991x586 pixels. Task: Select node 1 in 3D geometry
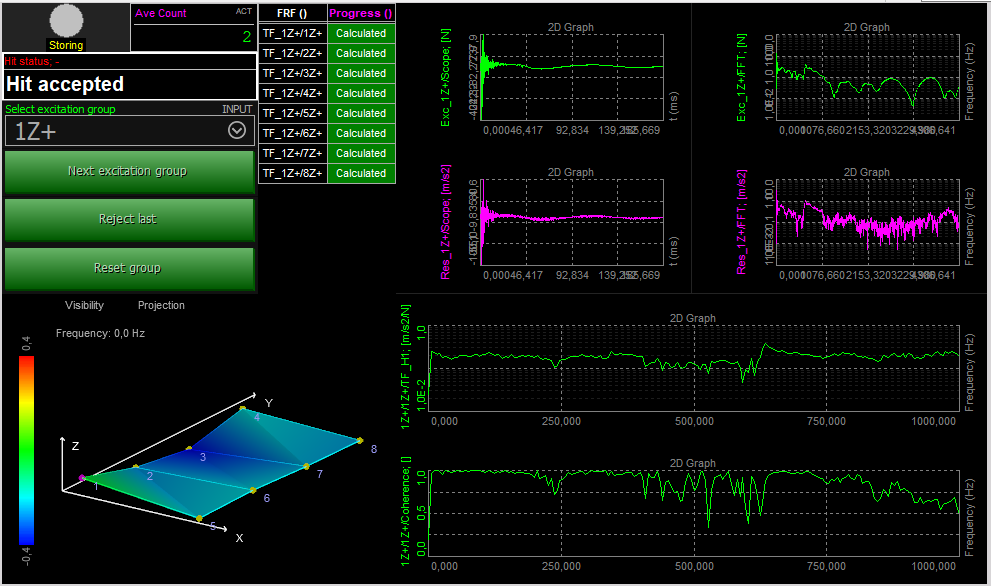tap(82, 478)
